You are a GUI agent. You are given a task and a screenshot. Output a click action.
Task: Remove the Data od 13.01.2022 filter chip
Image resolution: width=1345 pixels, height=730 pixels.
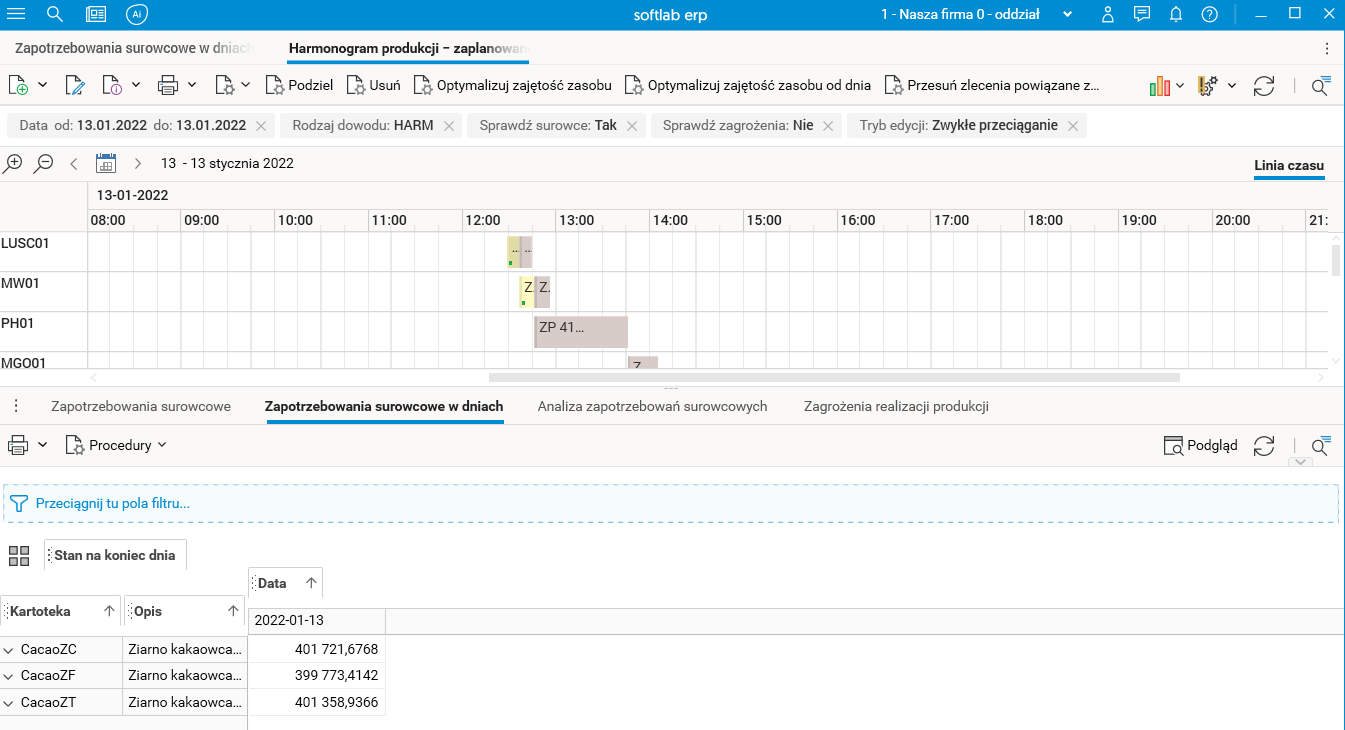pos(261,126)
